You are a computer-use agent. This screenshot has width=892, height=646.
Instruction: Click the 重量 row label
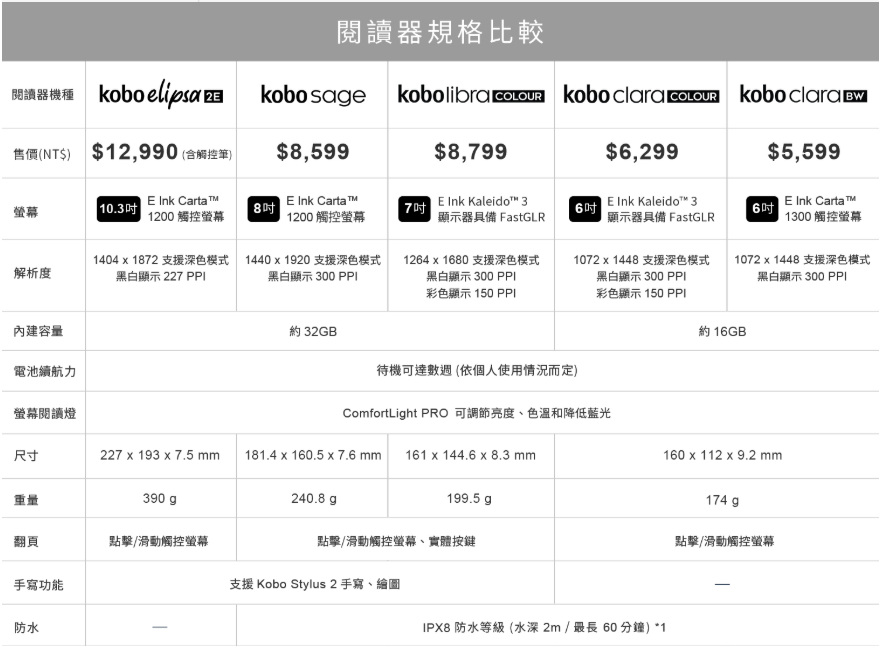coord(26,500)
